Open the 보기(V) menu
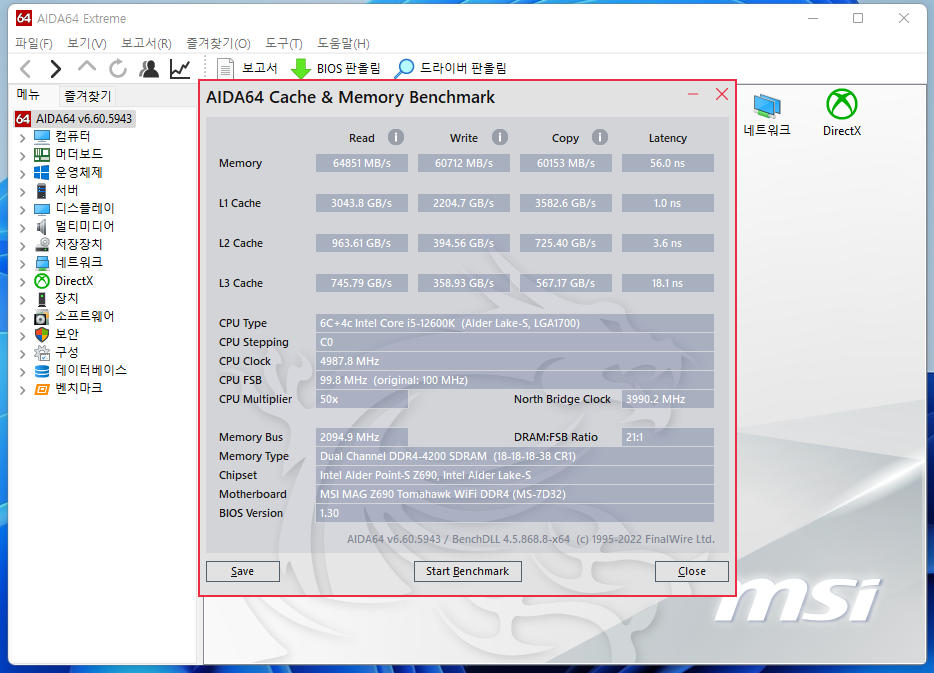Viewport: 934px width, 673px height. click(x=86, y=43)
